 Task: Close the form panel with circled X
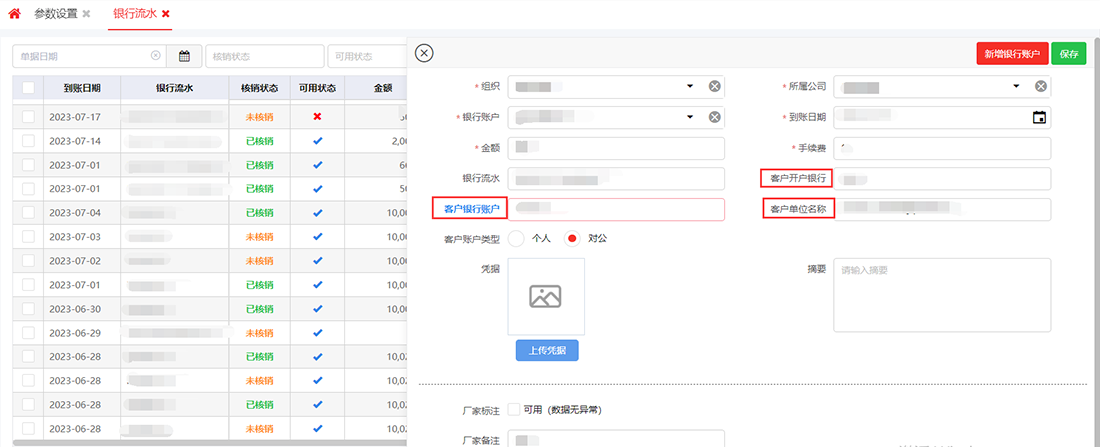(424, 53)
